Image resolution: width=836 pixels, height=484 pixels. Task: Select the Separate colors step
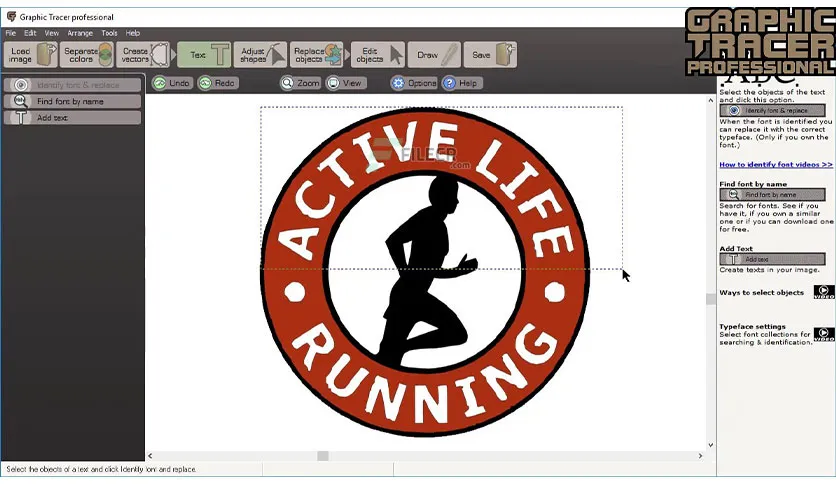(x=86, y=55)
